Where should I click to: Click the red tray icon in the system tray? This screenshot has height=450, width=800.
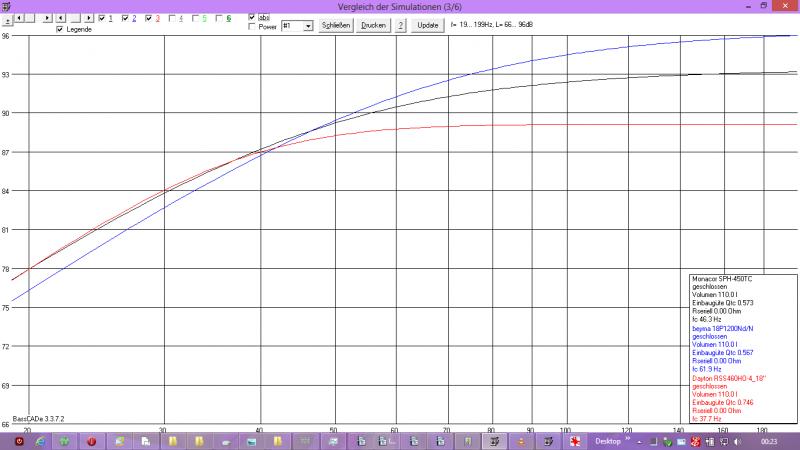(x=695, y=442)
